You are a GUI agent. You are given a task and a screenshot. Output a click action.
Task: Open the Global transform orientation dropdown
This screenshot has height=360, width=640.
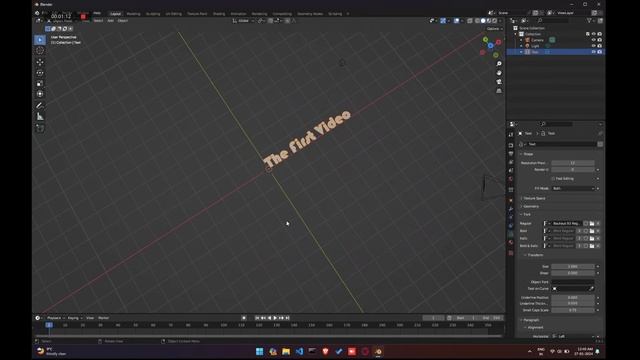click(x=243, y=20)
